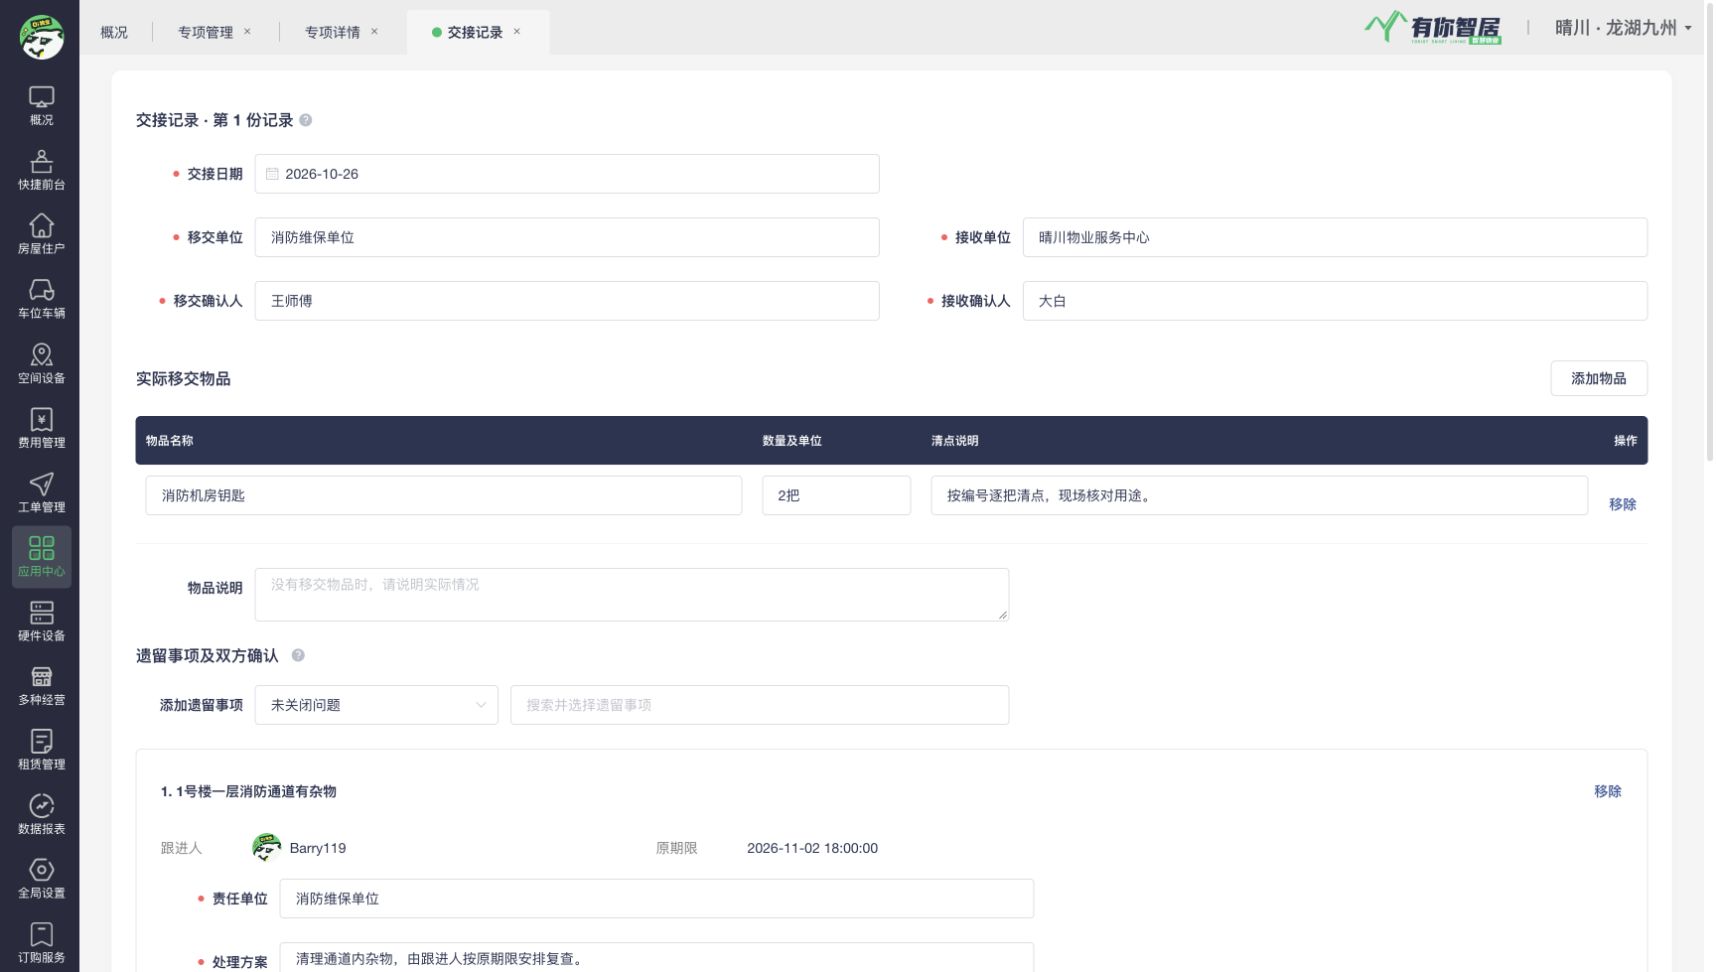Click the 移交单位 input field
The image size is (1716, 972).
(x=567, y=237)
